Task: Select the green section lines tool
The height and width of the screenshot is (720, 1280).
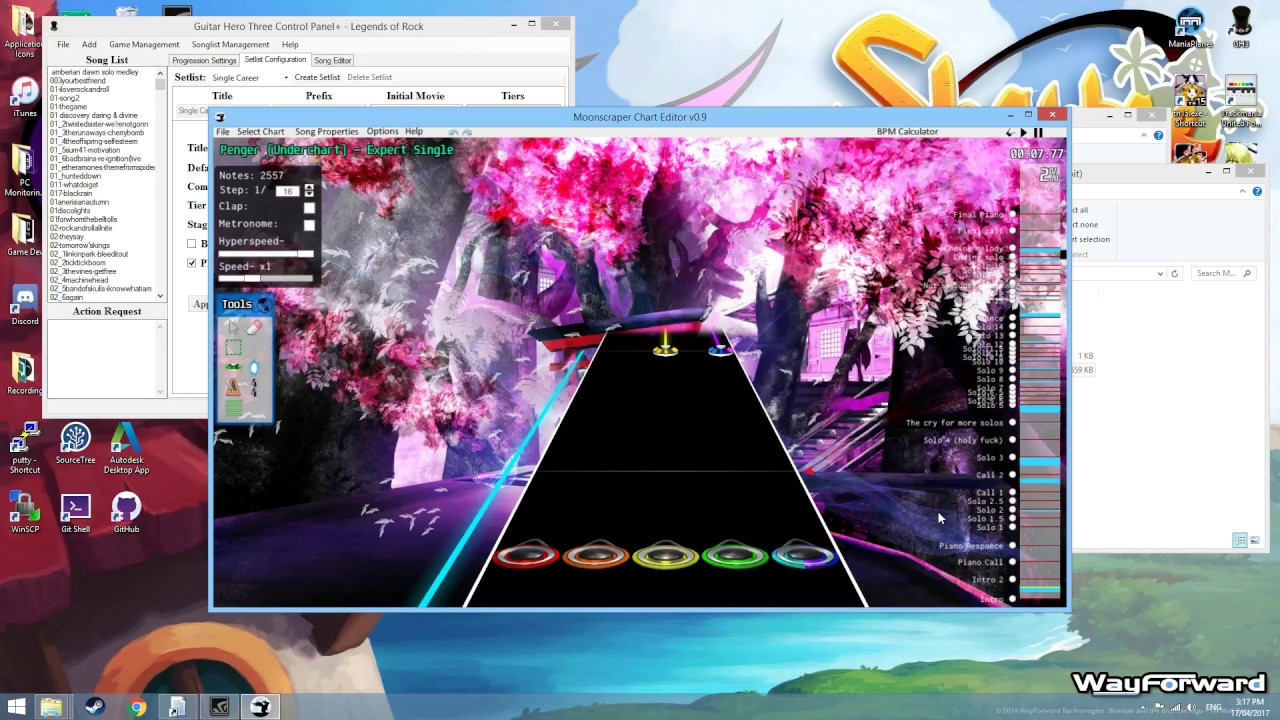Action: pos(233,407)
